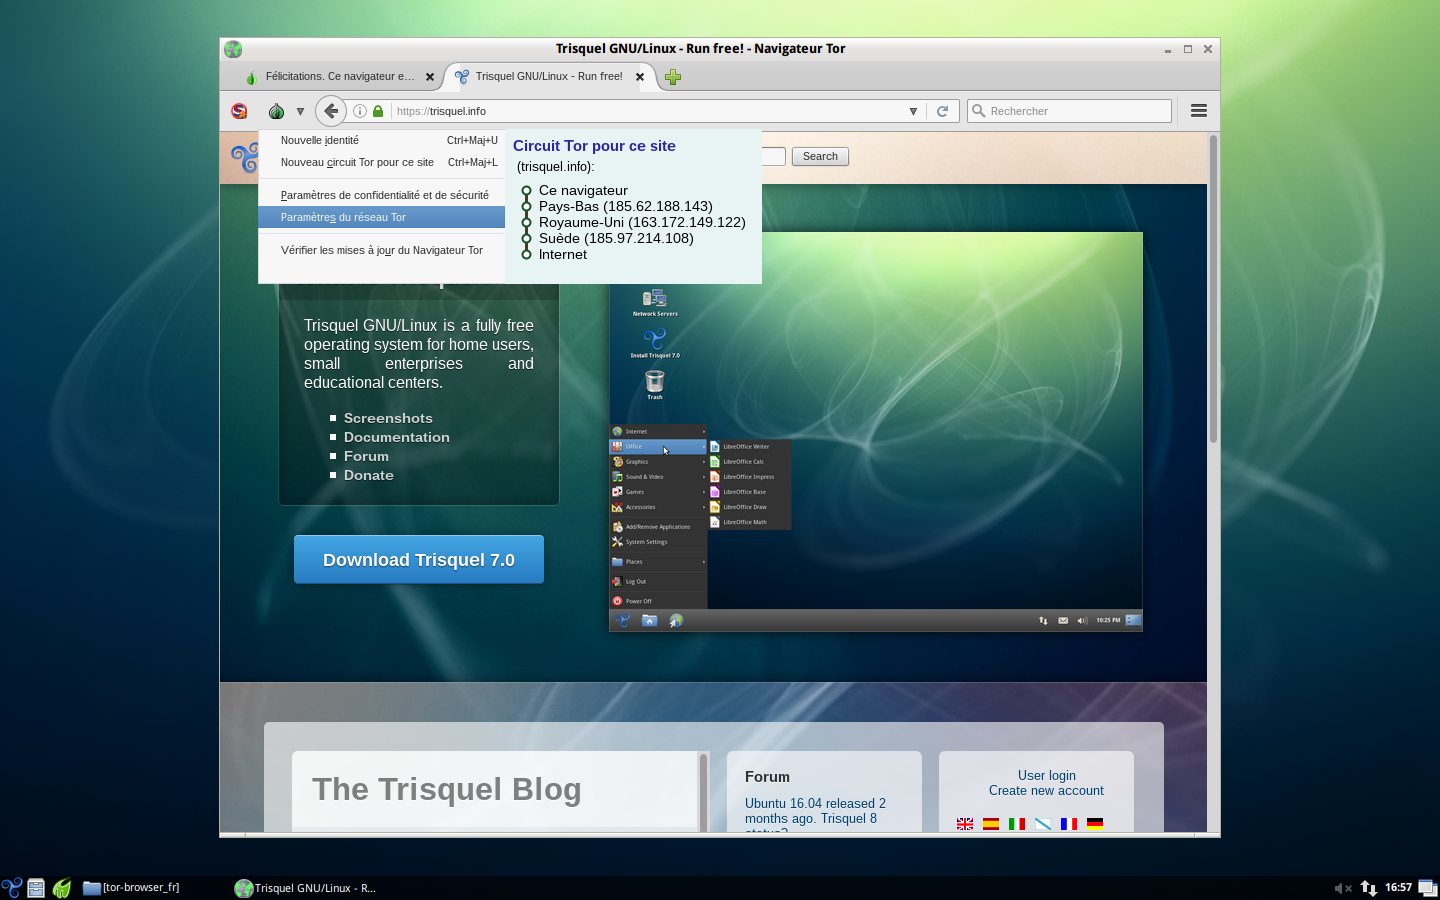This screenshot has height=900, width=1440.
Task: Click the muted volume icon in tray
Action: click(1342, 888)
